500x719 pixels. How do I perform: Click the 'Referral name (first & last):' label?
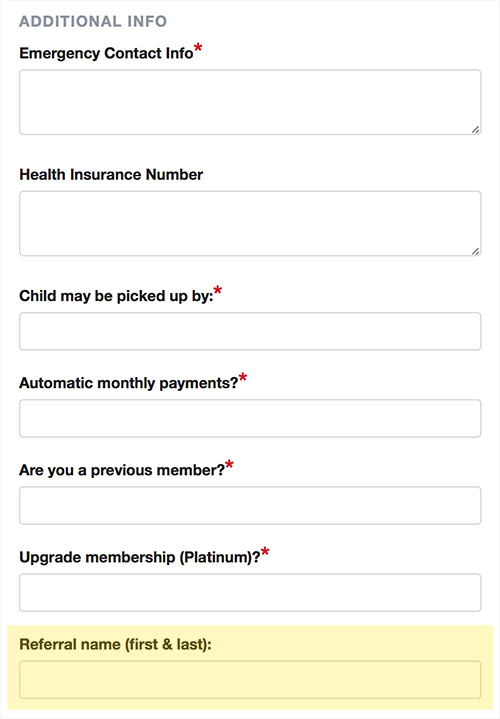(x=115, y=645)
